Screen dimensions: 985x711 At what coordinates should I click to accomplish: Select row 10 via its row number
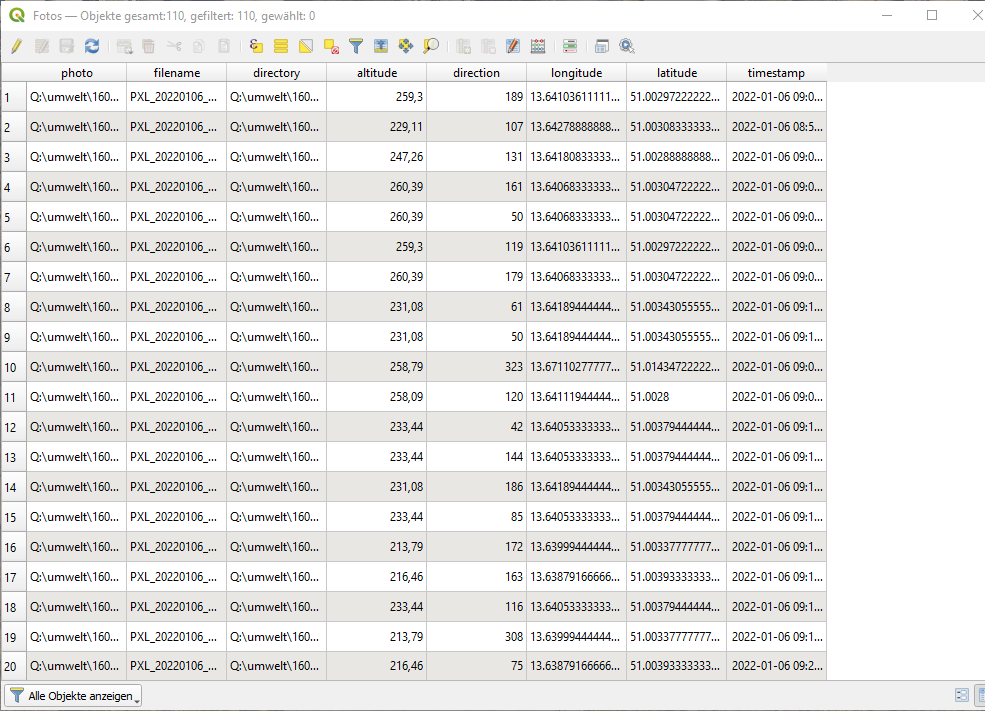point(13,367)
